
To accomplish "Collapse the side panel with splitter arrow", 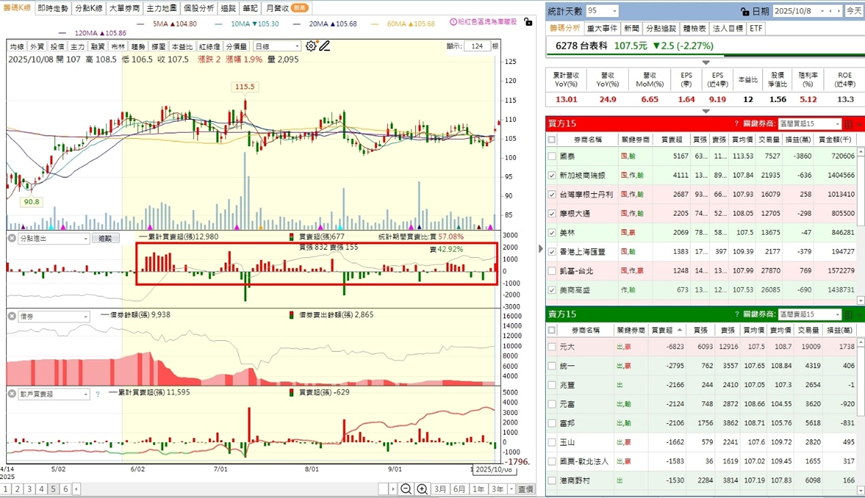I will point(541,249).
